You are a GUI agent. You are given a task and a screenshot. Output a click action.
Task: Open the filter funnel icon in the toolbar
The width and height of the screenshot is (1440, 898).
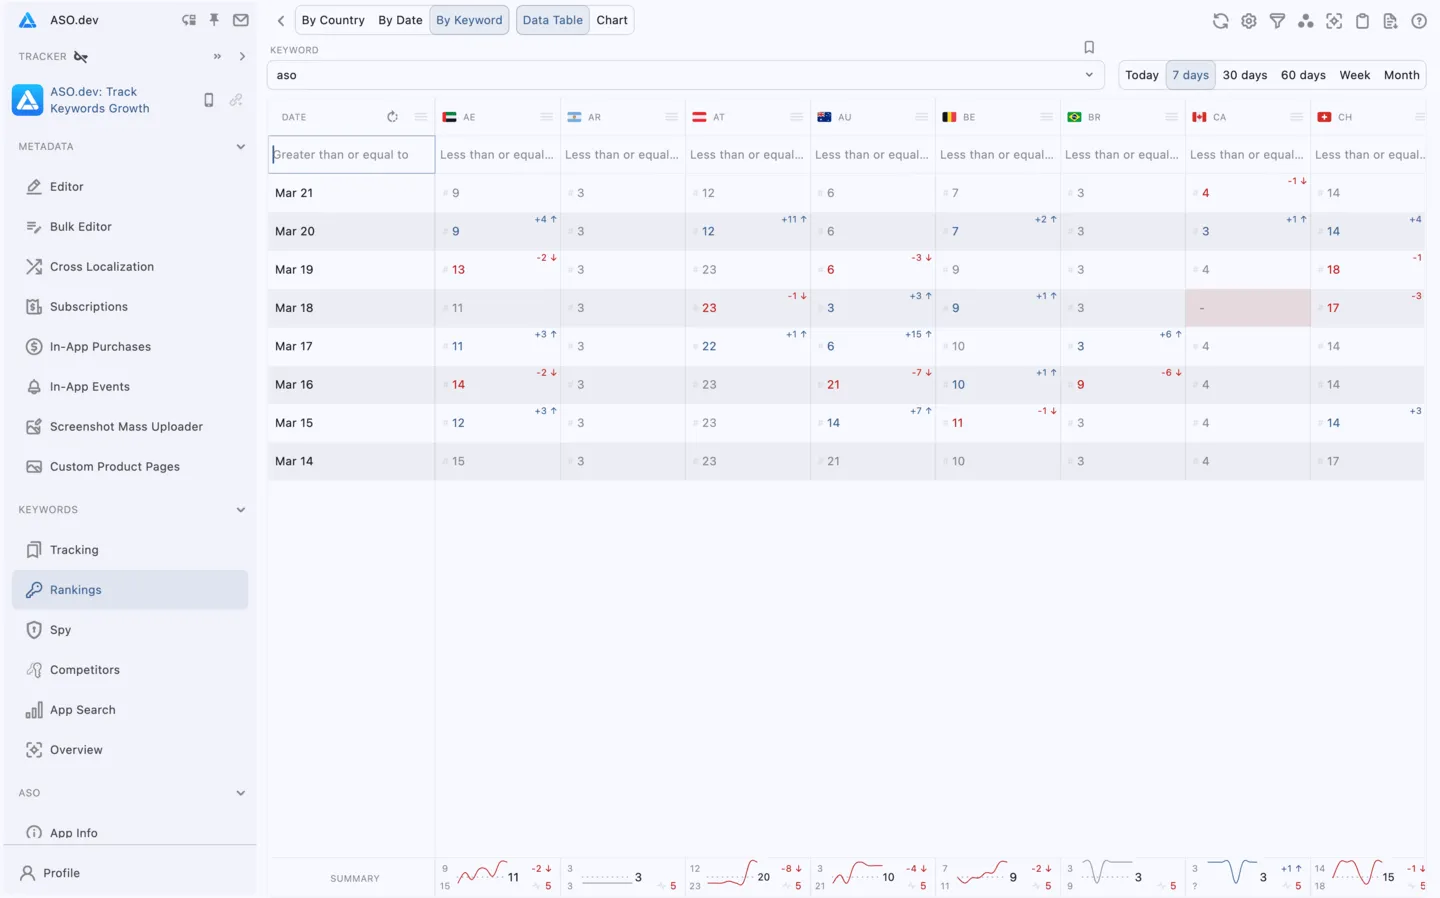click(1277, 20)
